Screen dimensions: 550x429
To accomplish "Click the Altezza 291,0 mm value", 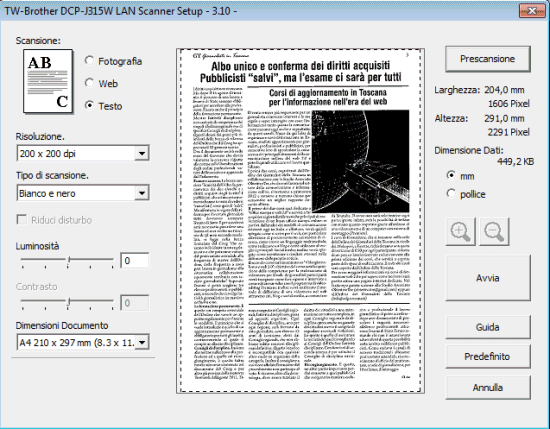I will point(504,119).
